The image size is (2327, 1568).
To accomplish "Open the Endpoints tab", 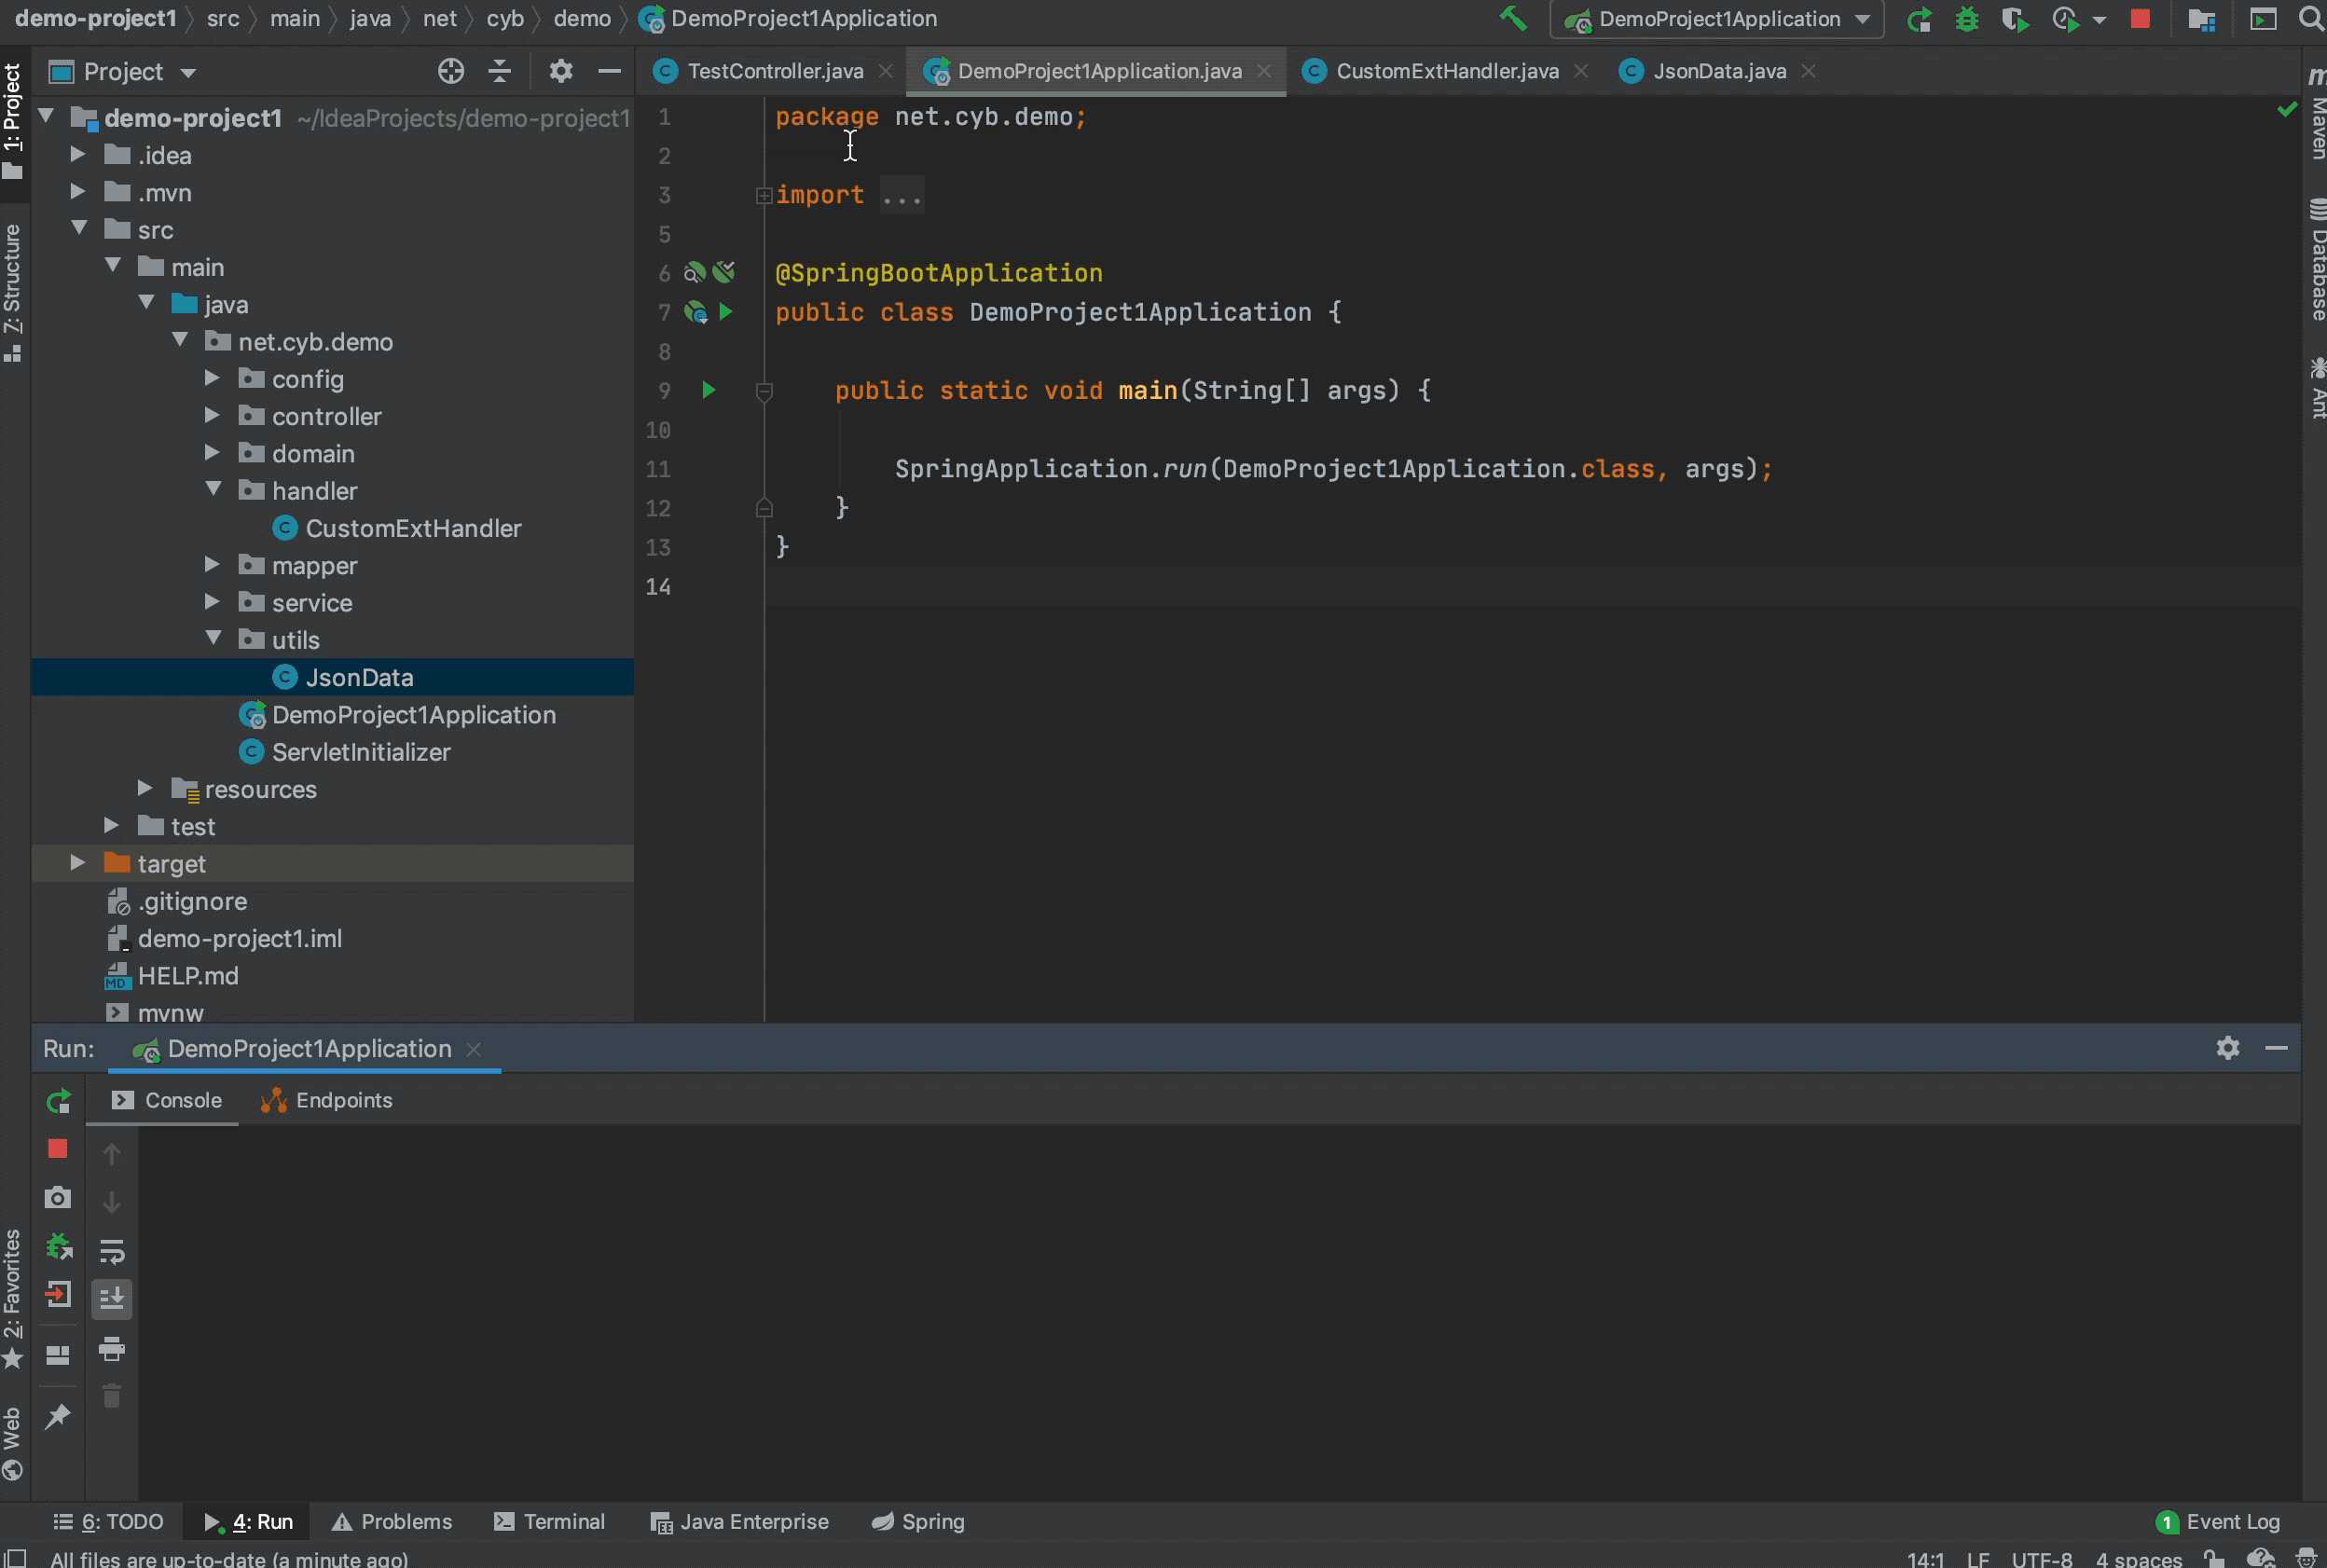I will (x=327, y=1100).
